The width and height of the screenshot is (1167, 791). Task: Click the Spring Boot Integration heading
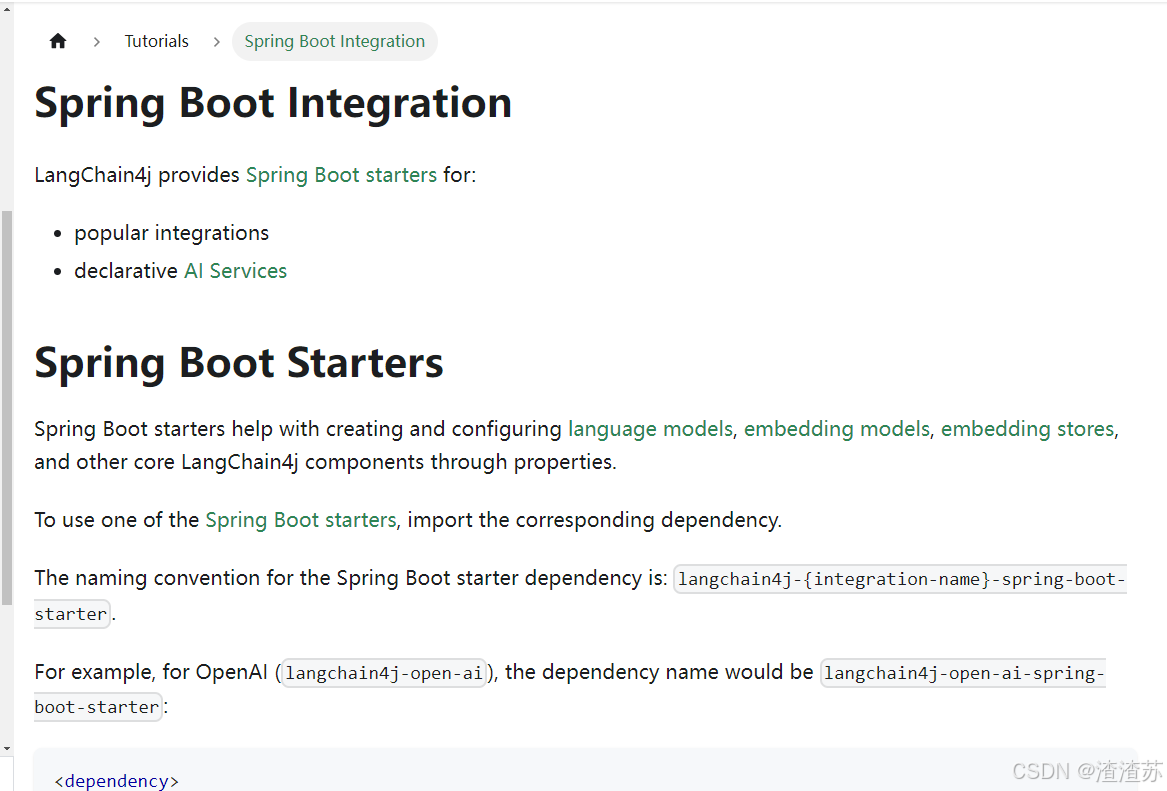tap(273, 103)
